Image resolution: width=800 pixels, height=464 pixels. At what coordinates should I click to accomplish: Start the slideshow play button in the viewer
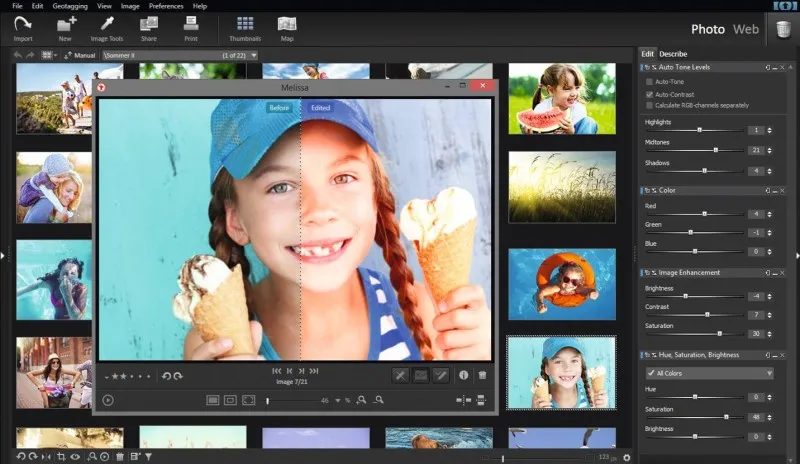(108, 400)
